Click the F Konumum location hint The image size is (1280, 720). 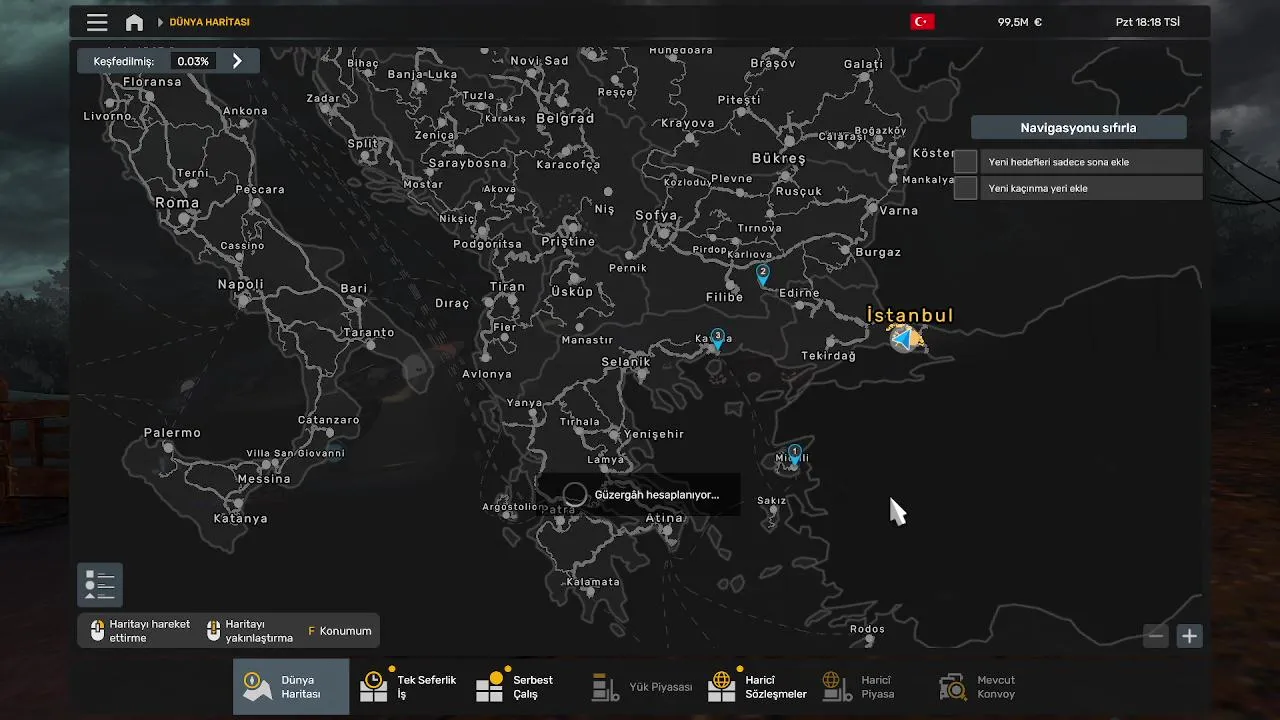click(x=340, y=631)
